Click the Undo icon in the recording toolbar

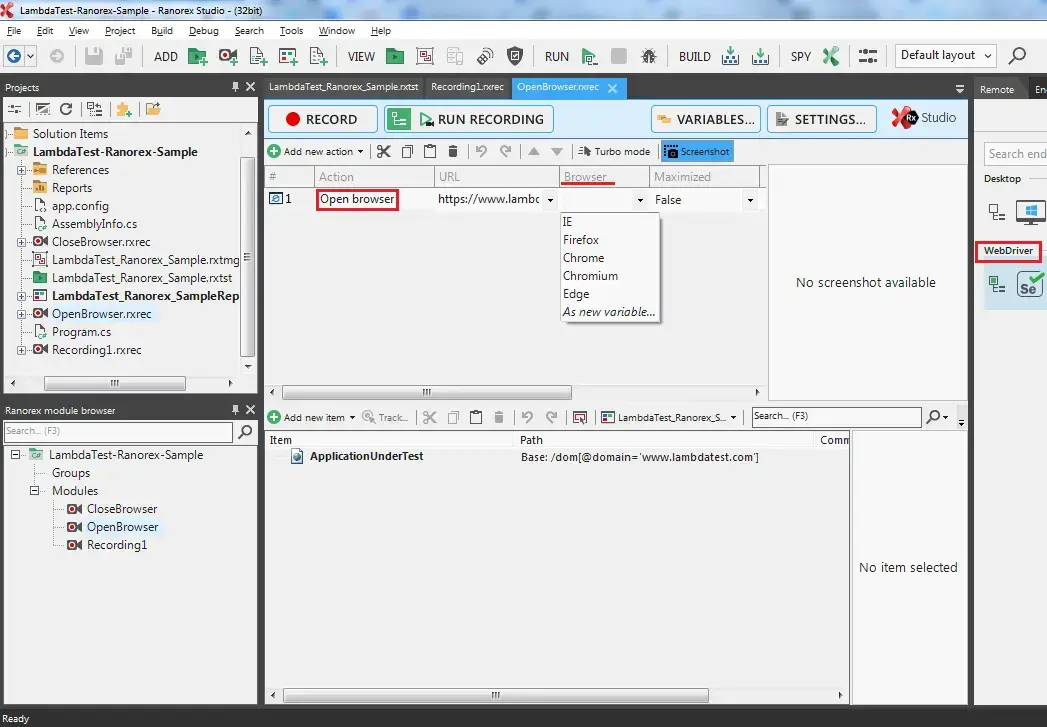pos(483,151)
